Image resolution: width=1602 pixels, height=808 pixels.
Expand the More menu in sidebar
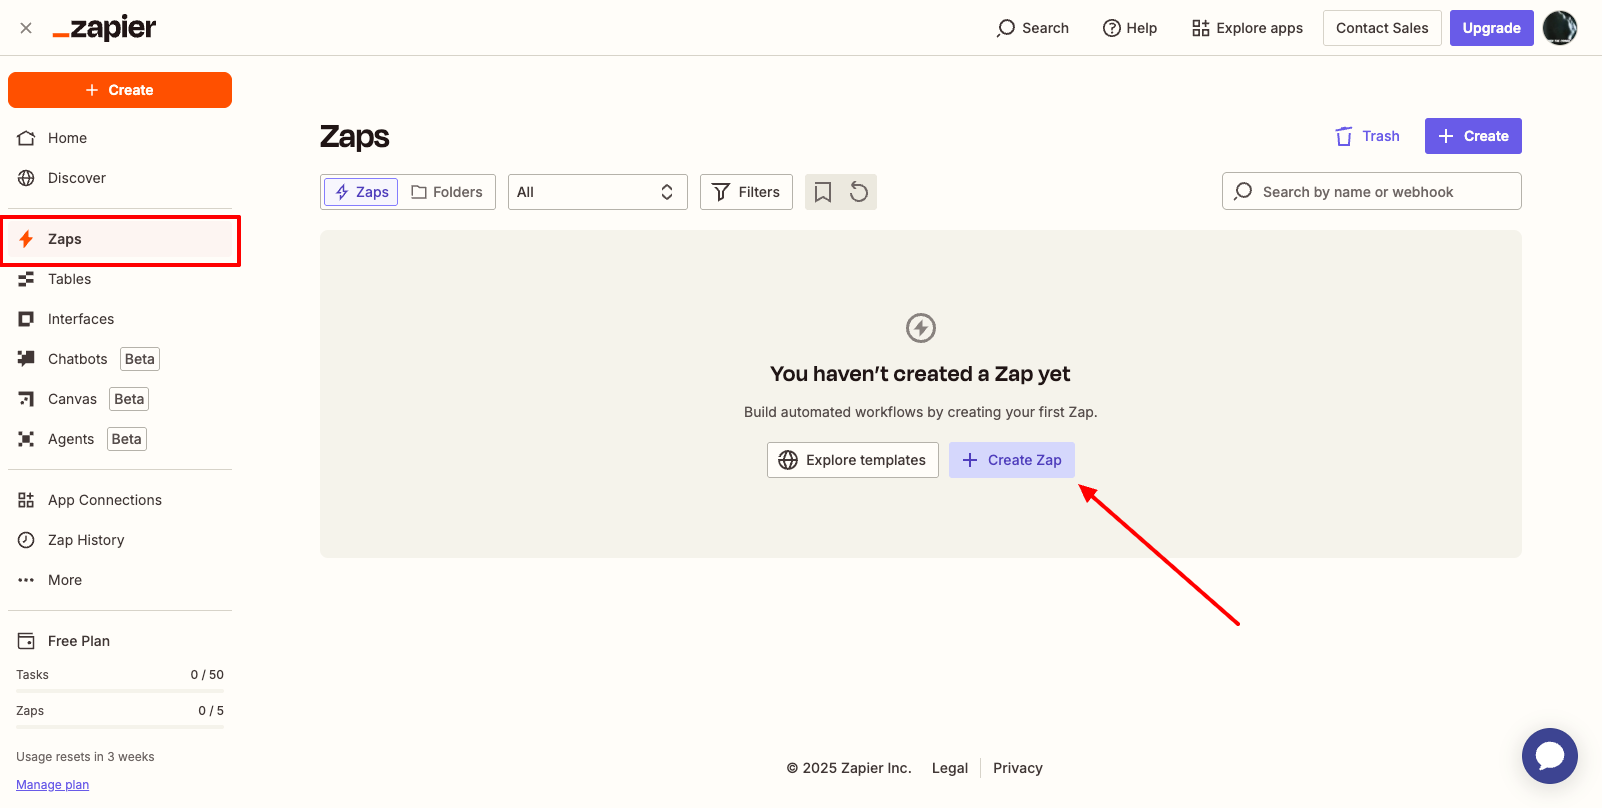[120, 580]
